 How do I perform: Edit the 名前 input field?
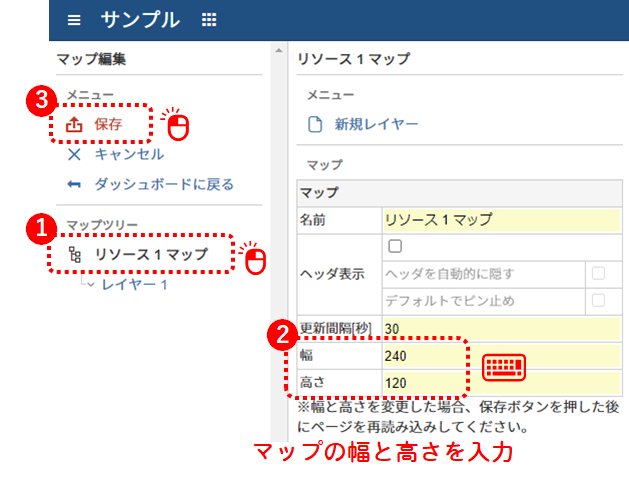tap(502, 220)
